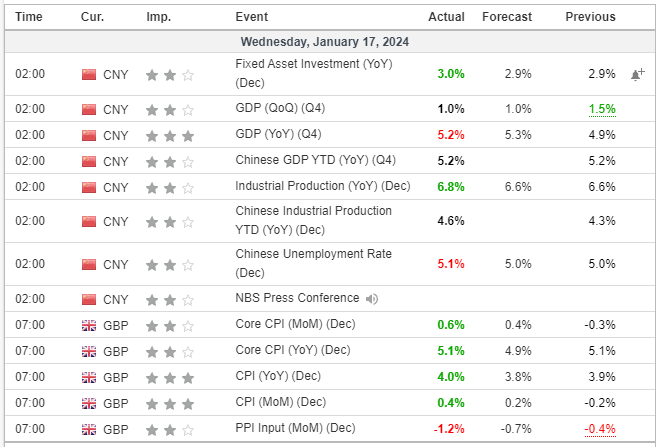The width and height of the screenshot is (661, 447).
Task: Click the alert bell icon for Fixed Asset Investment
Action: 638,74
